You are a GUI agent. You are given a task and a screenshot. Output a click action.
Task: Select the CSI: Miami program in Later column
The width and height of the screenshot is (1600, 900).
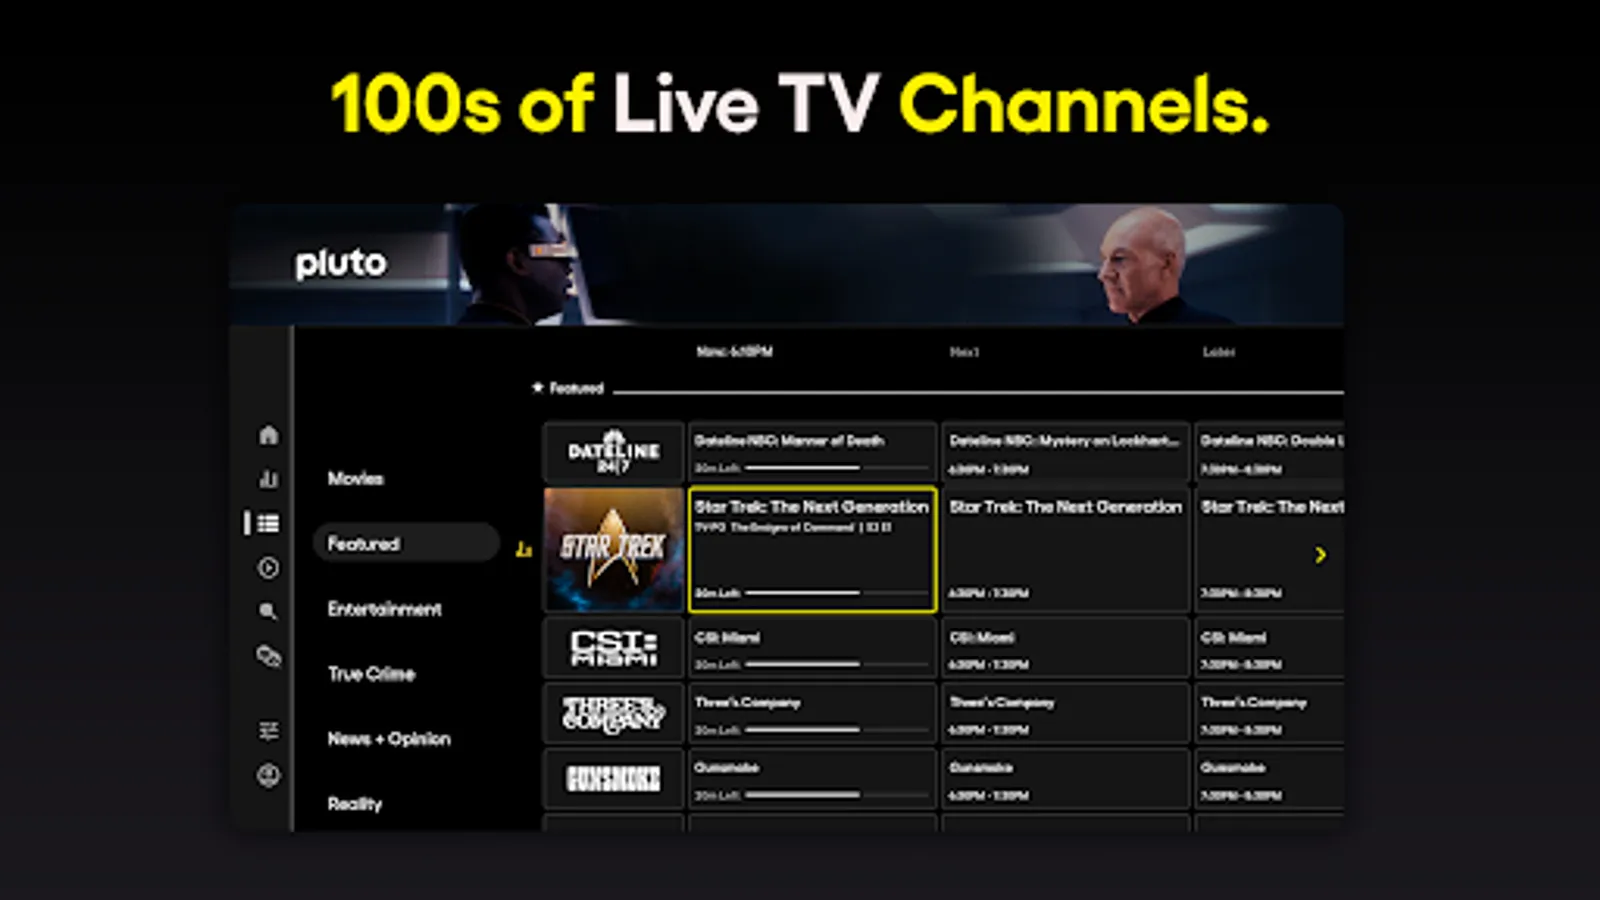click(x=1269, y=648)
